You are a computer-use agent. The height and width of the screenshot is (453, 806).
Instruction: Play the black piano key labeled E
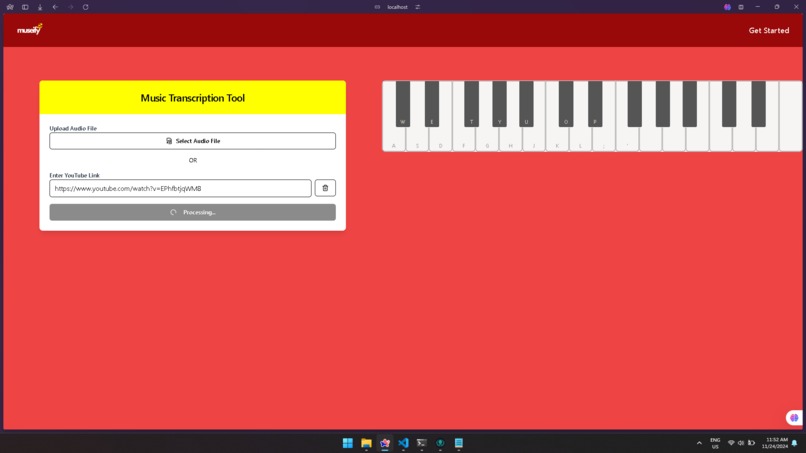click(x=432, y=103)
